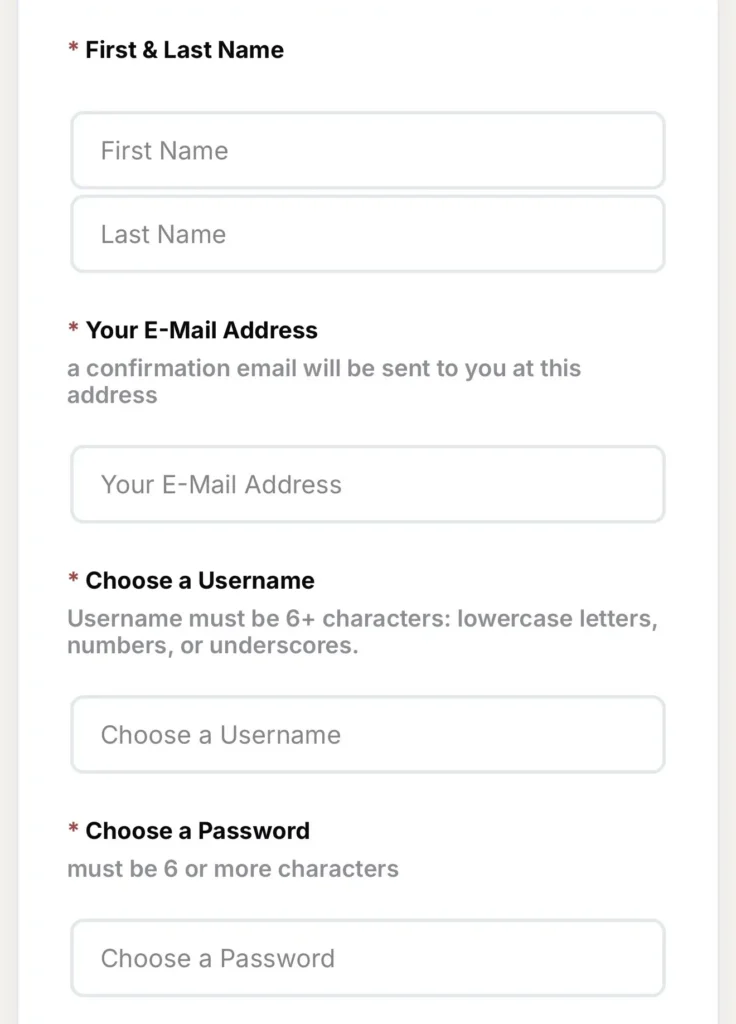Click the bold "Choose a Username" heading

point(200,581)
